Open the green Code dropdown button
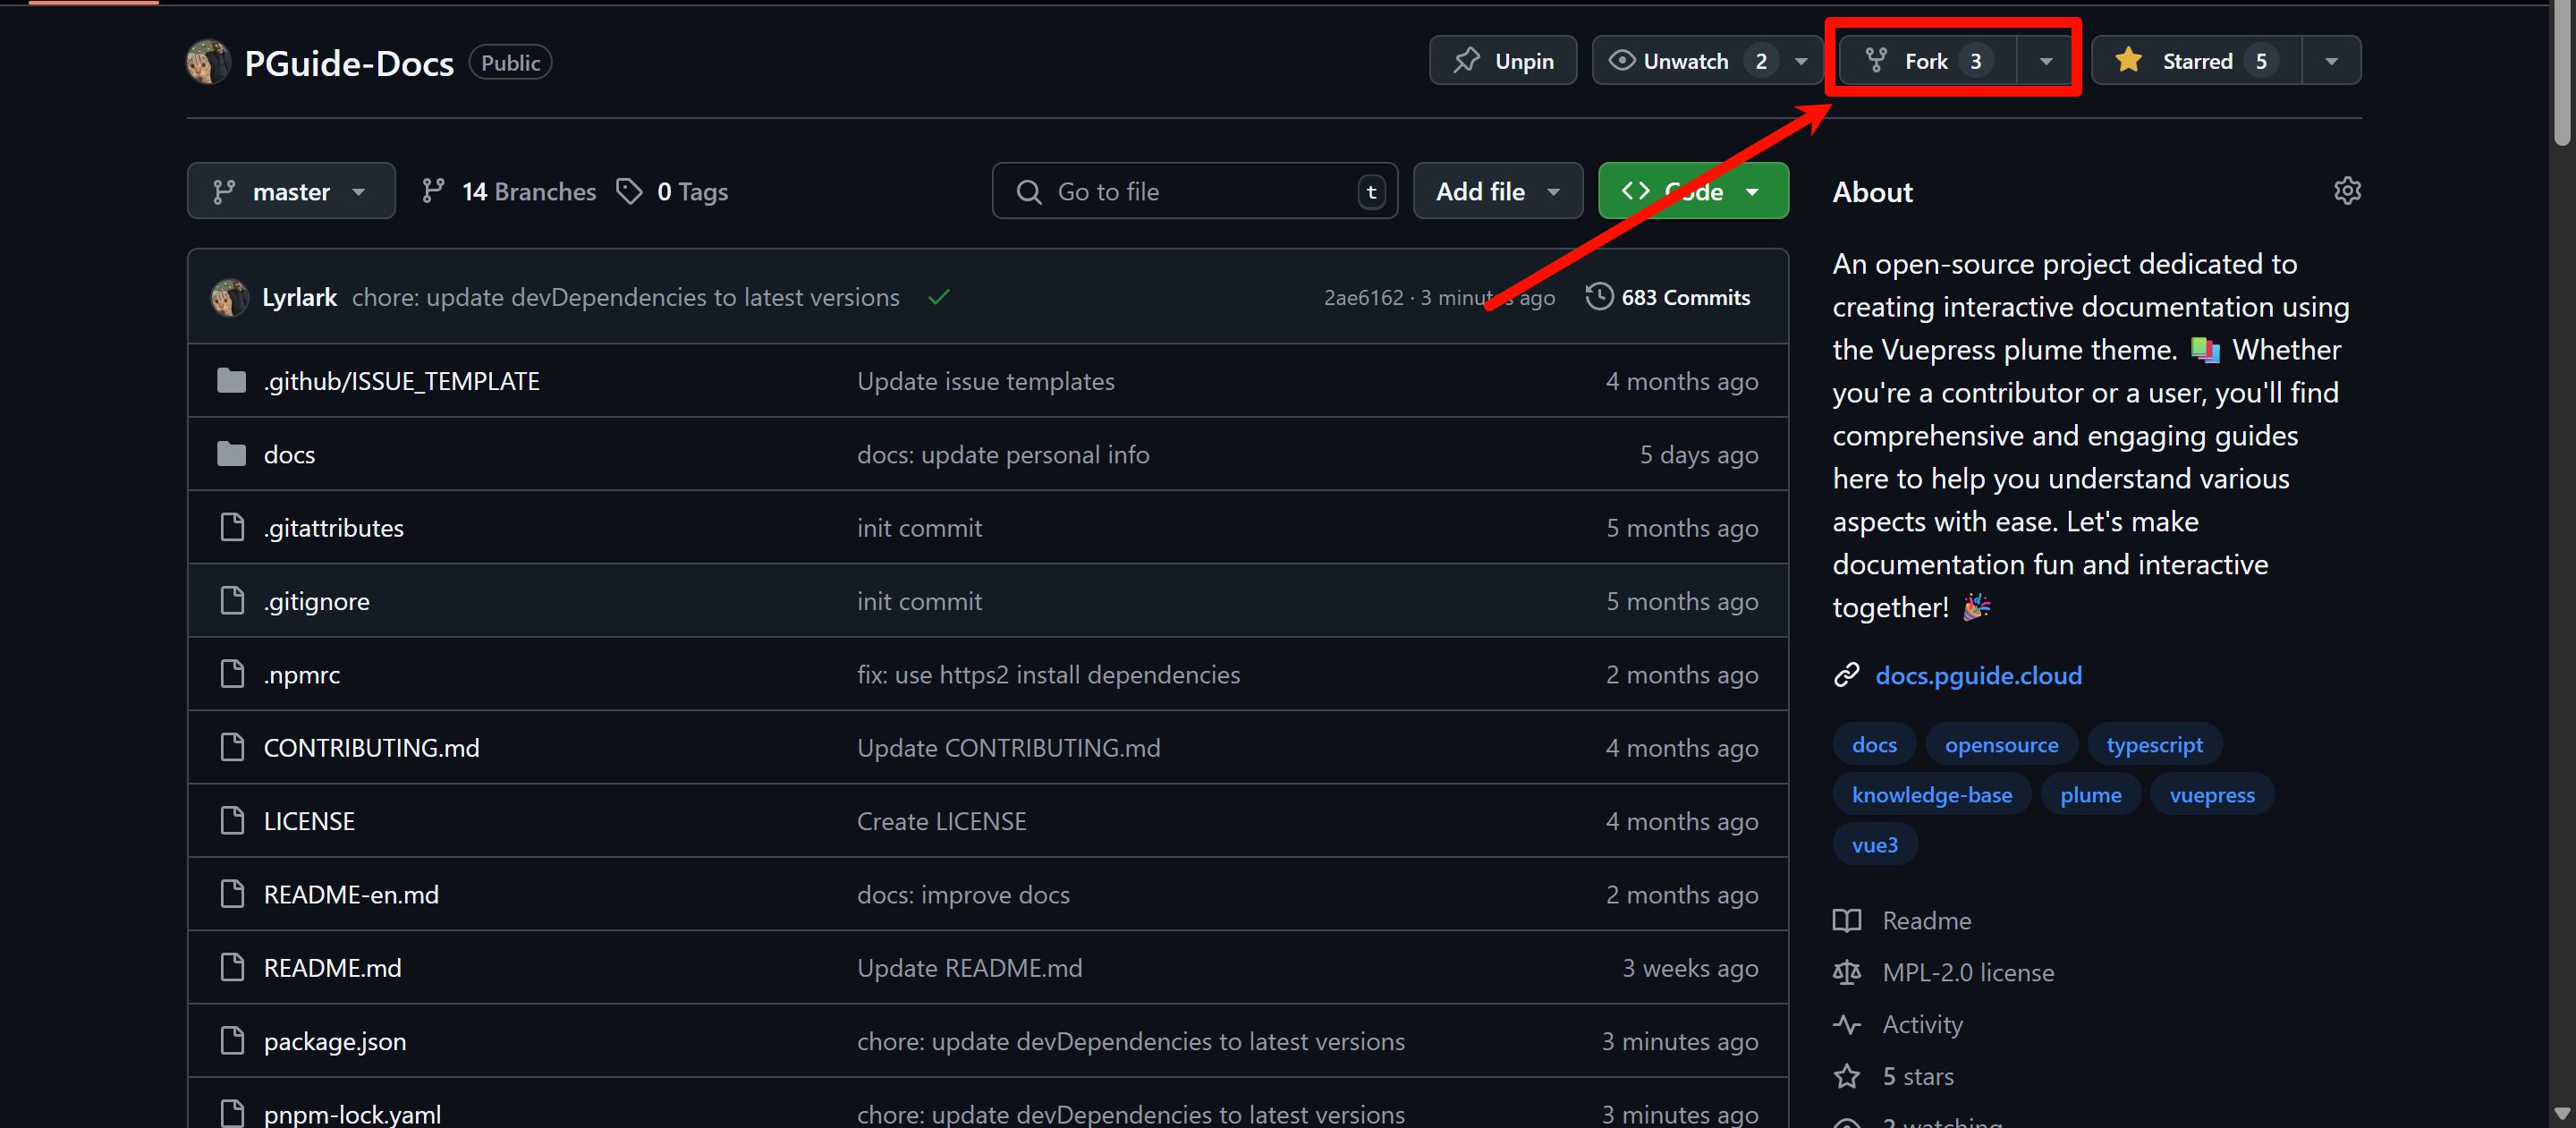Viewport: 2576px width, 1128px height. click(1692, 191)
